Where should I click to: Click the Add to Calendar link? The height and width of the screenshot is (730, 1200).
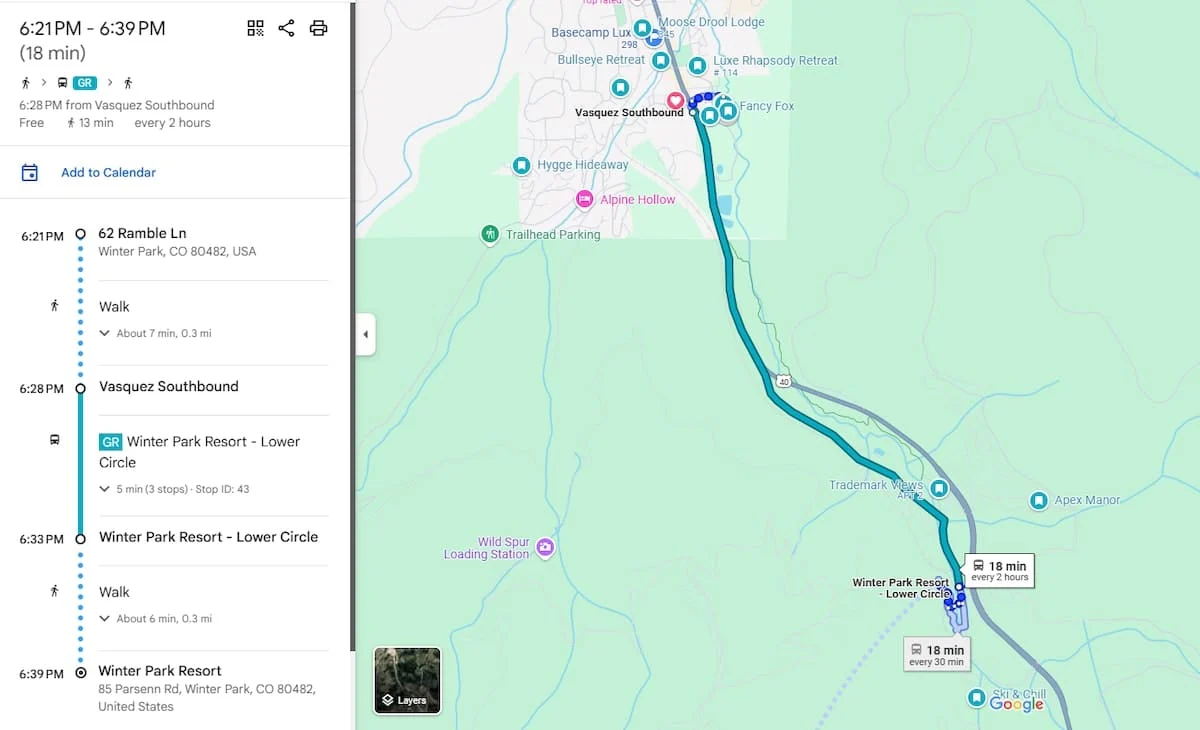pyautogui.click(x=108, y=172)
